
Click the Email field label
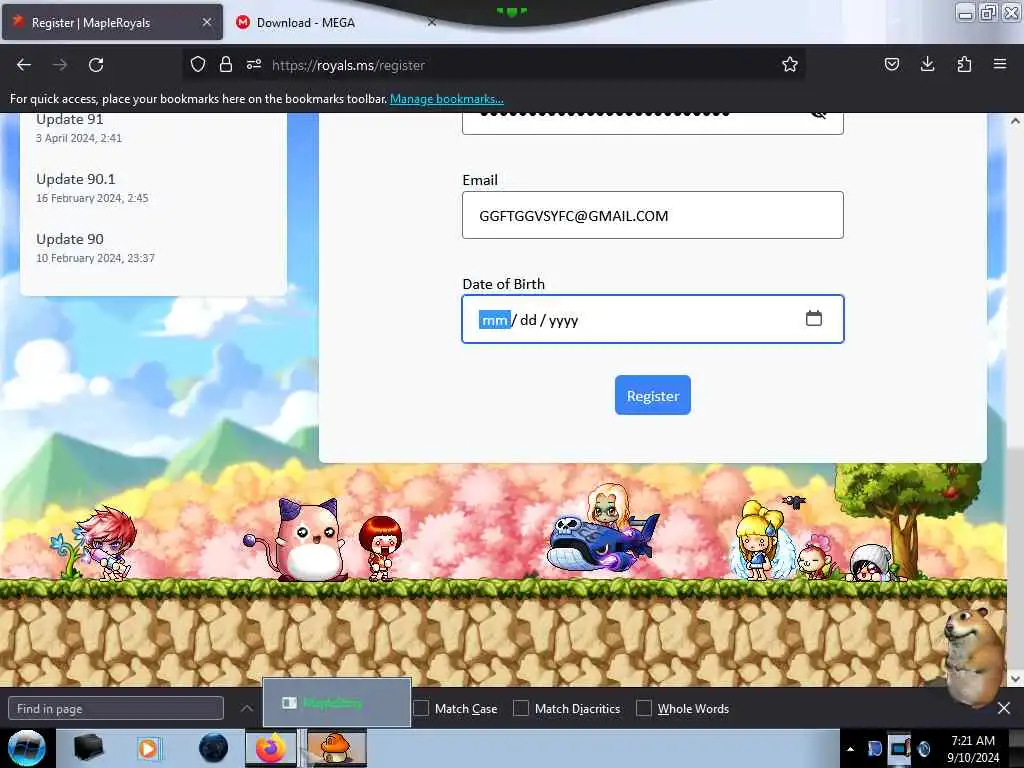tap(480, 180)
